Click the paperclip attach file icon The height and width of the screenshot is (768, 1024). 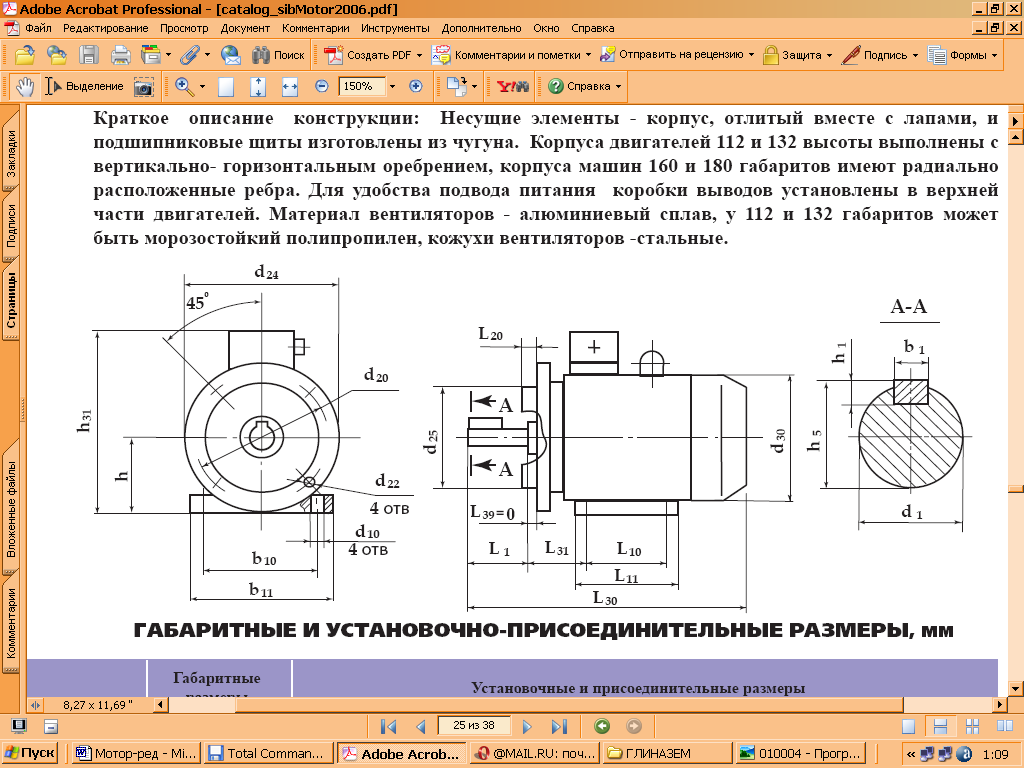click(x=189, y=55)
